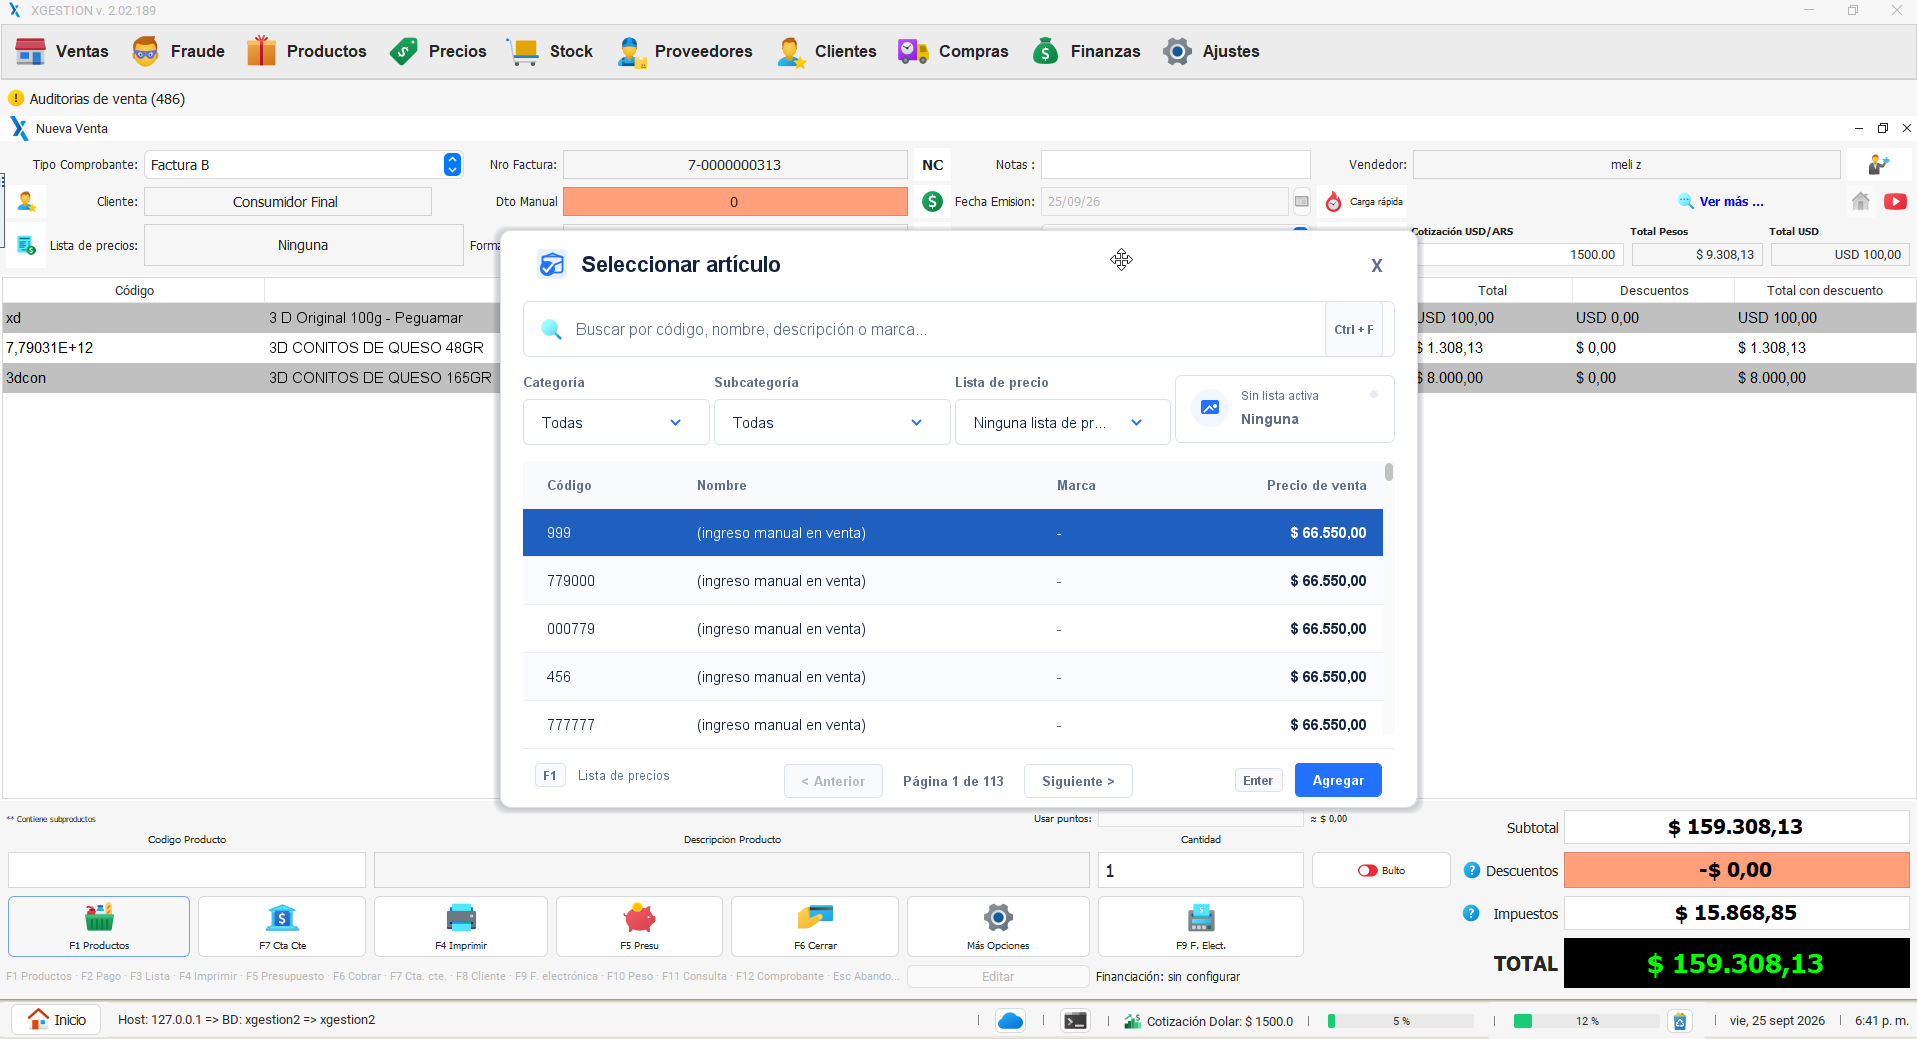The image size is (1917, 1039).
Task: Click the price list icon beside Lista de precios
Action: [27, 245]
